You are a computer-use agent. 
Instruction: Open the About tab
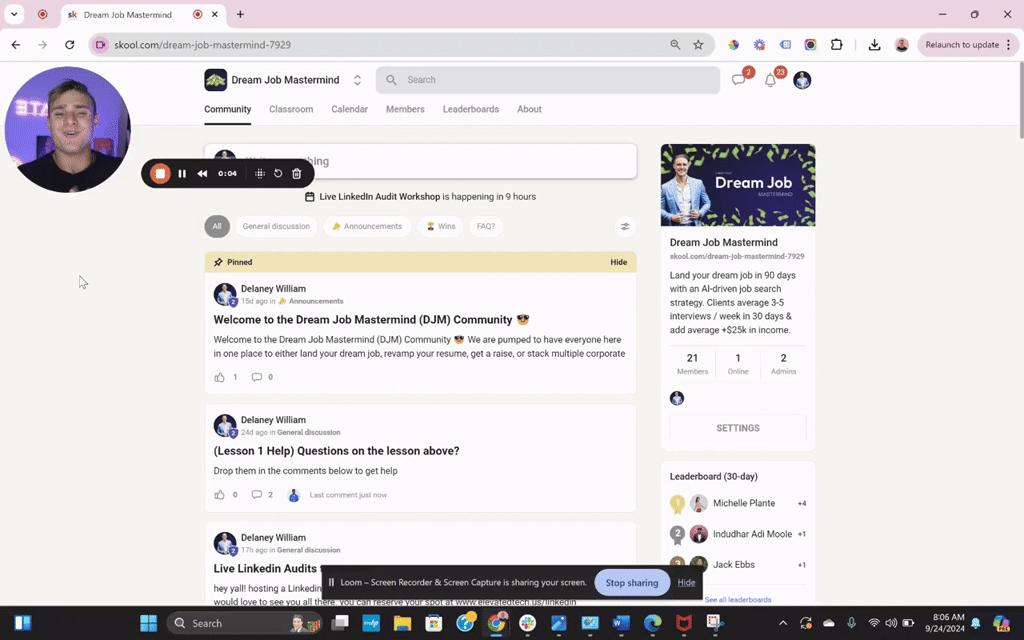pyautogui.click(x=529, y=109)
